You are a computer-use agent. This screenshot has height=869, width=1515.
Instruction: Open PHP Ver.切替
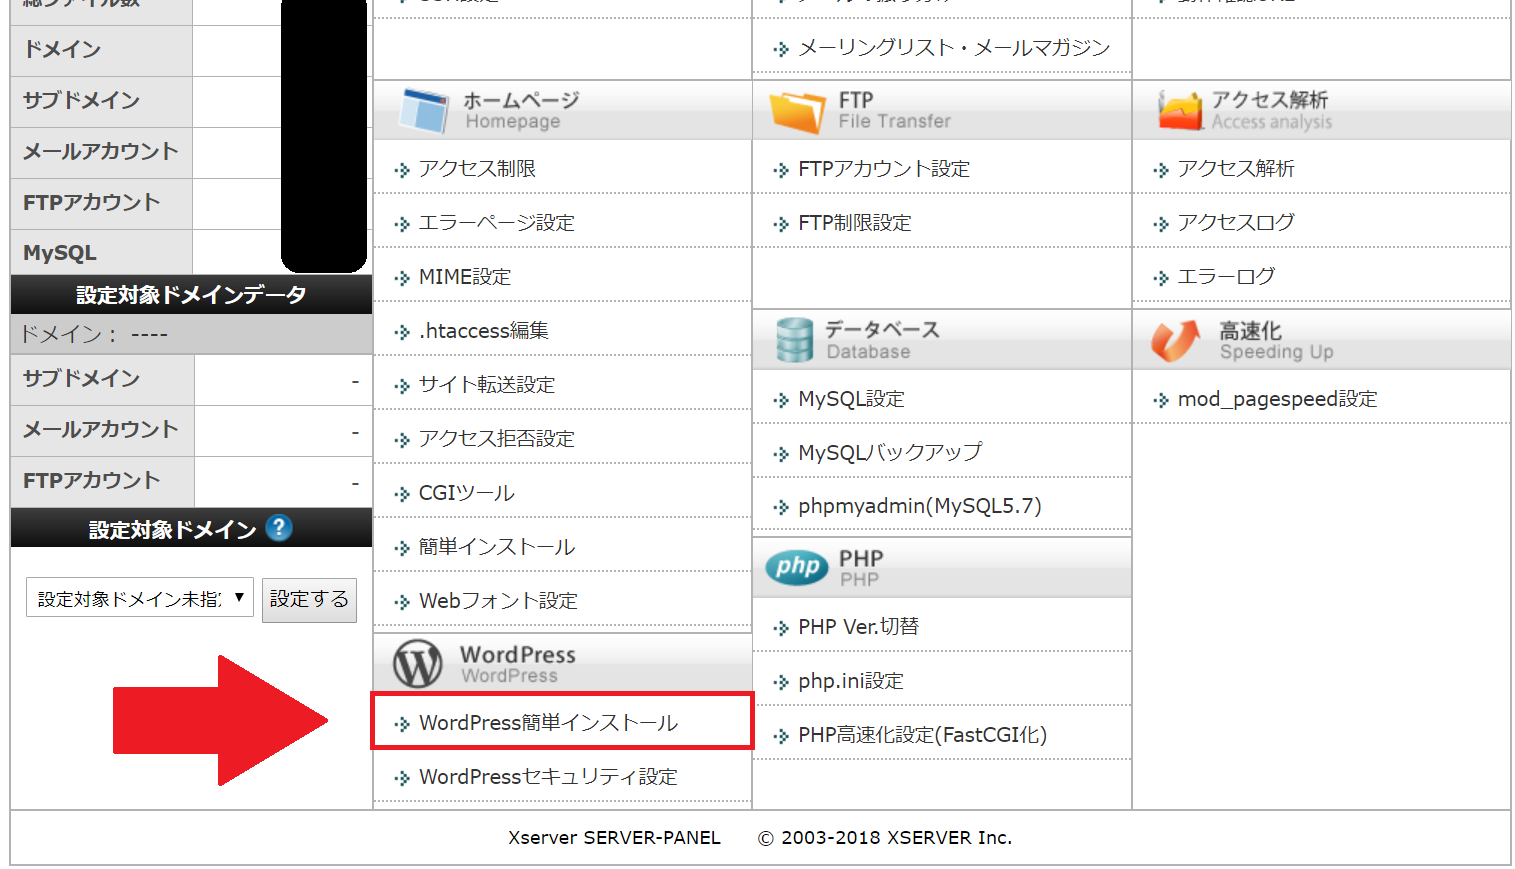[858, 626]
